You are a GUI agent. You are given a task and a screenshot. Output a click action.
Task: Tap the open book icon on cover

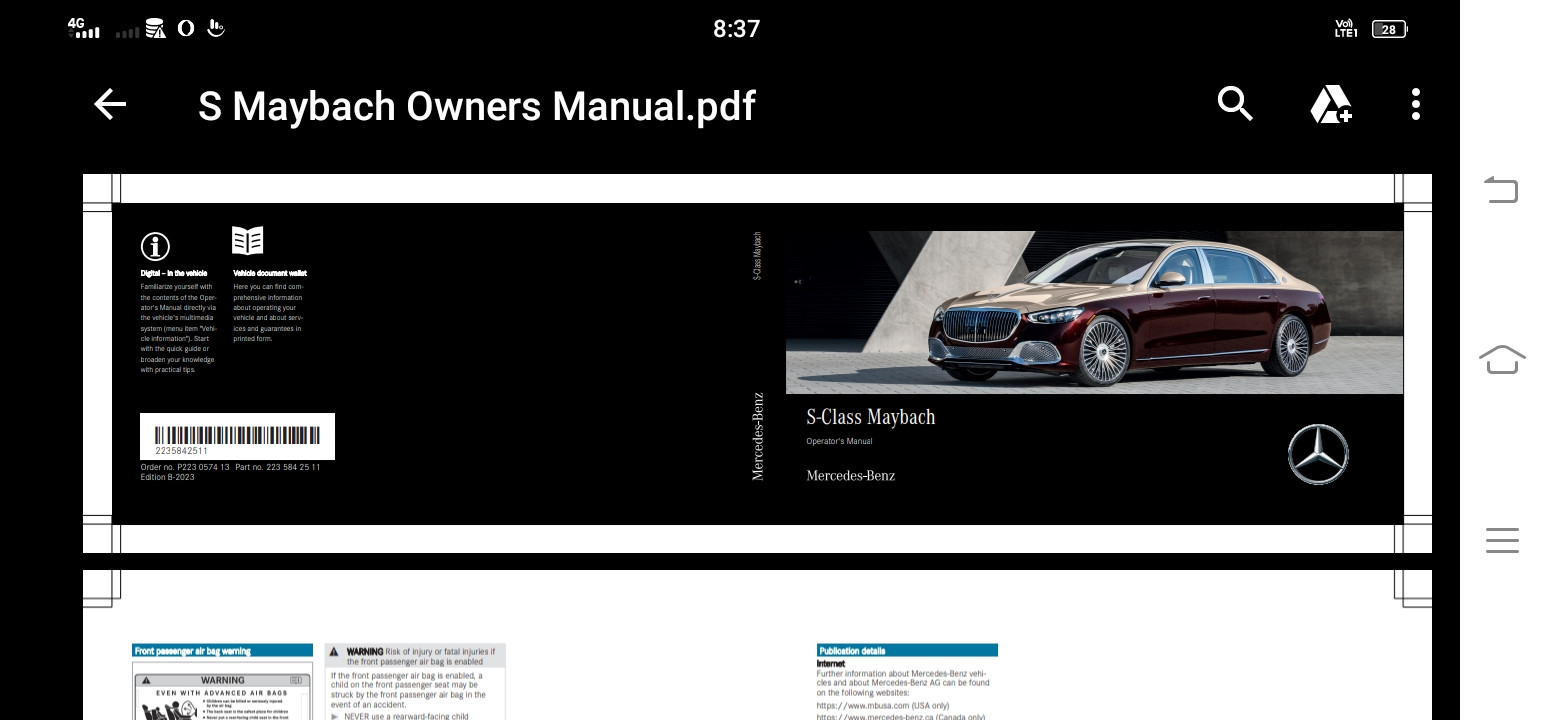(247, 241)
